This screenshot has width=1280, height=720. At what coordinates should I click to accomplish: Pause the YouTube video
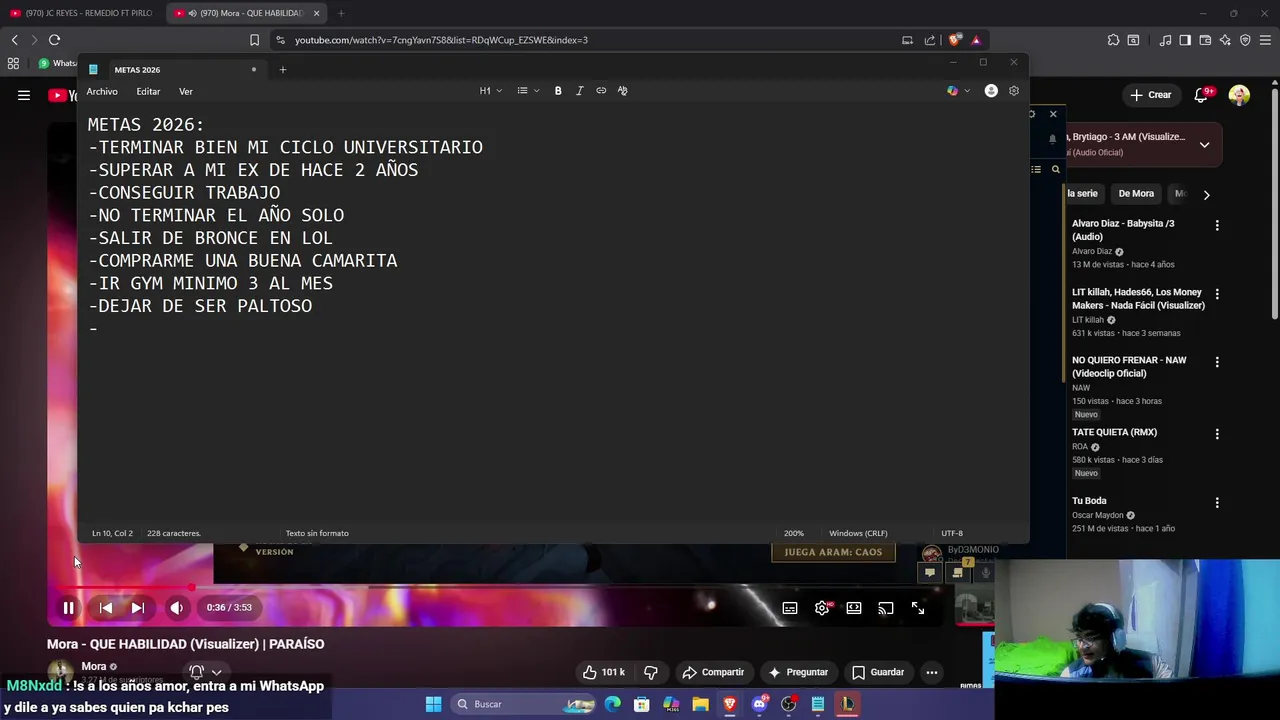[x=68, y=607]
